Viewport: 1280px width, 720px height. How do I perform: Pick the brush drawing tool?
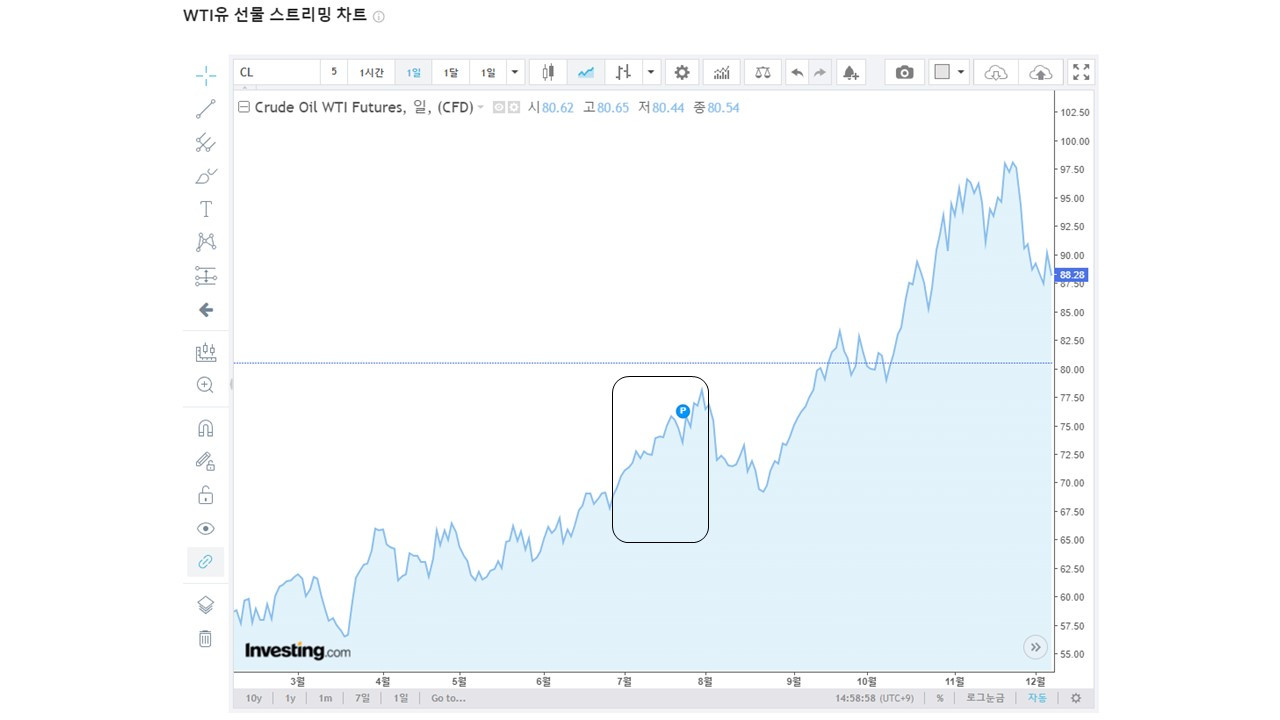(x=205, y=176)
